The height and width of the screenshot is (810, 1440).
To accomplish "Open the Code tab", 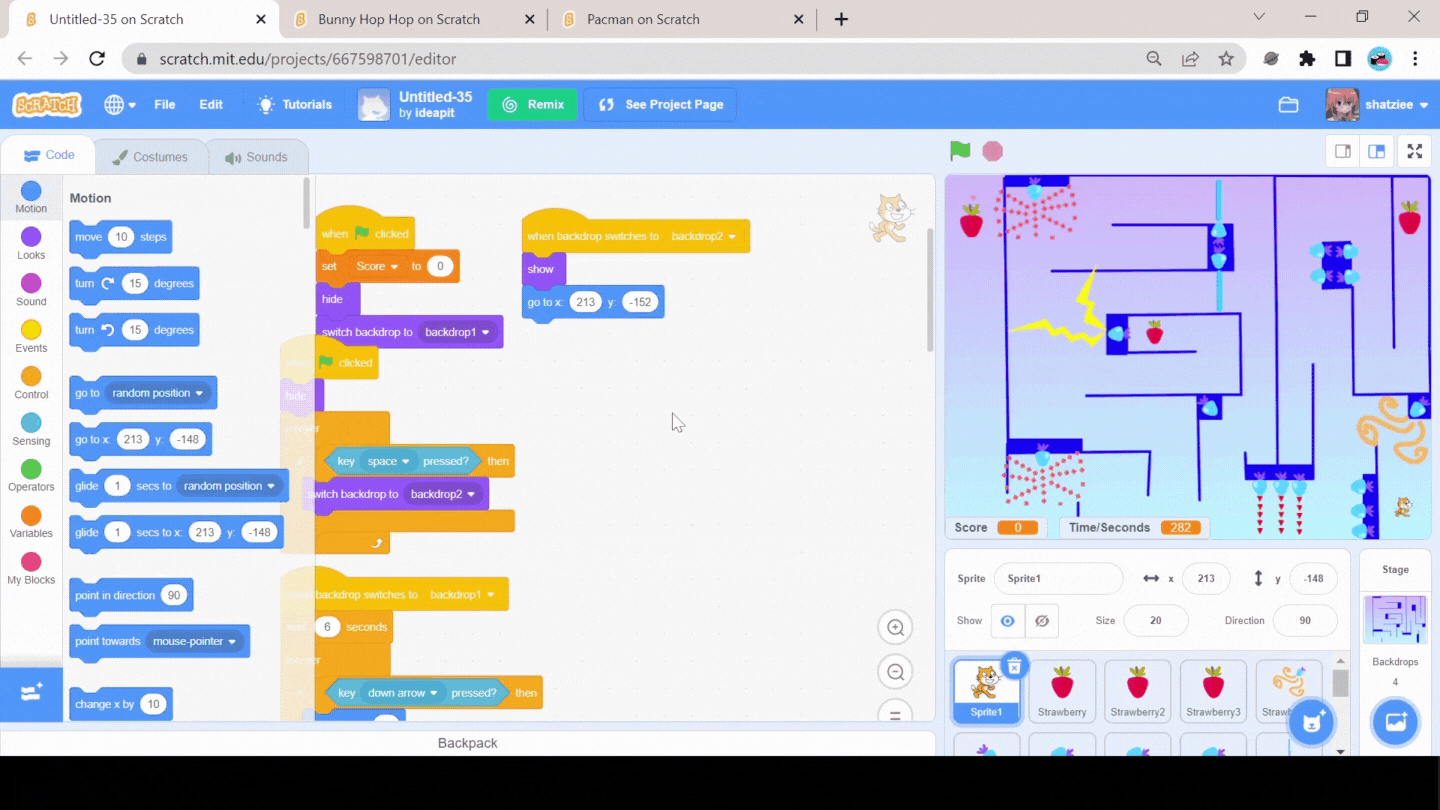I will tap(49, 155).
